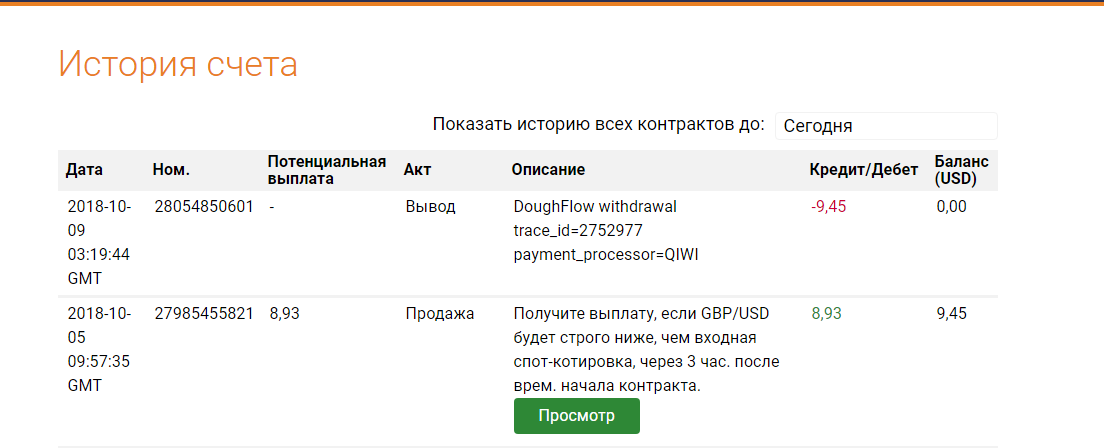Screen dimensions: 1104x448
Task: Click the Акт column header
Action: tap(417, 170)
